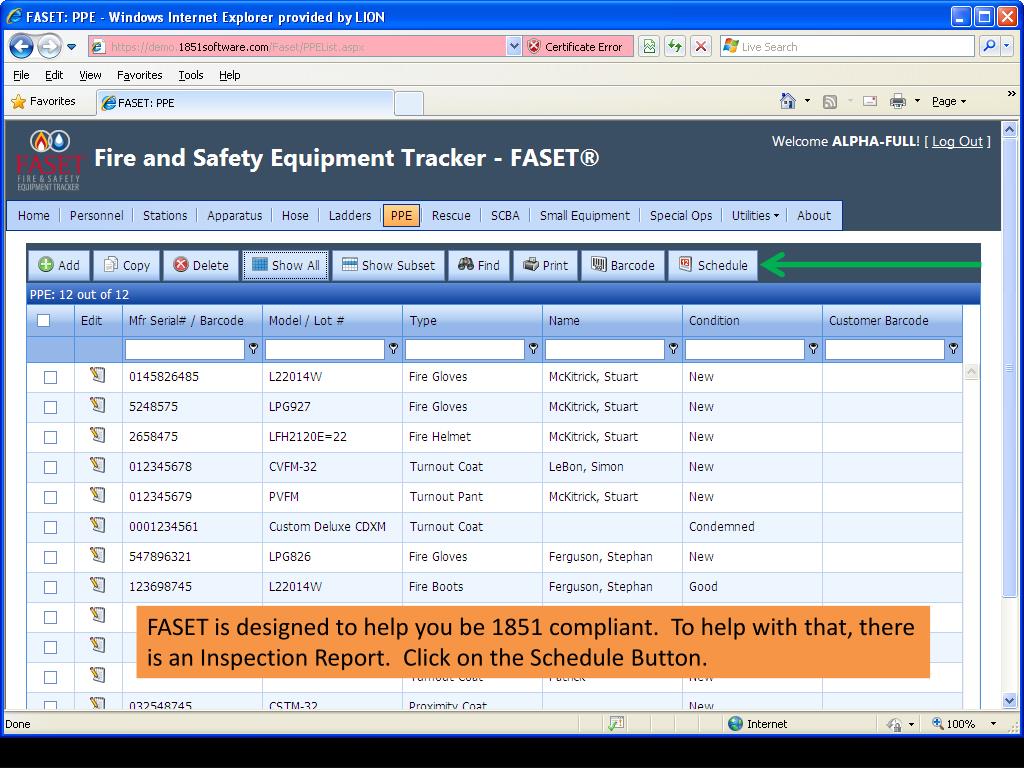Click in the Type filter input field
Screen dimensions: 1024x768
tap(465, 349)
